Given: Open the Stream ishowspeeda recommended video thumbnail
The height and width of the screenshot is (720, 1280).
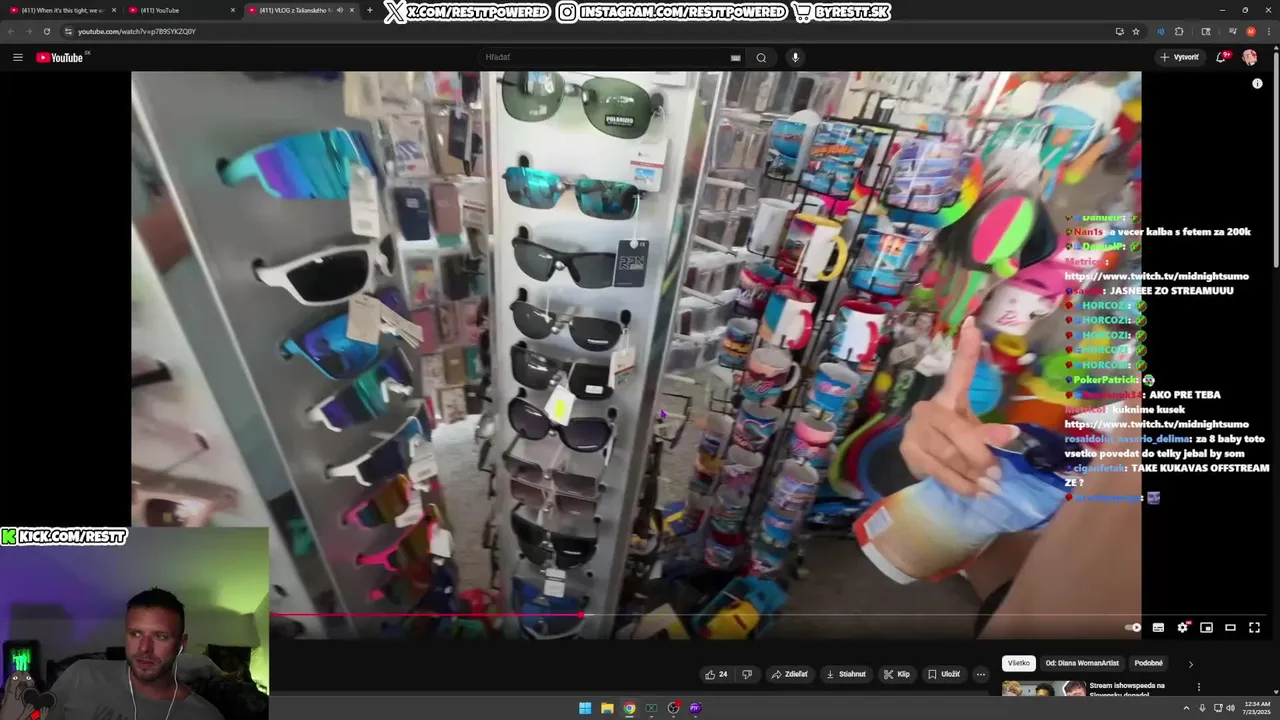Looking at the screenshot, I should tap(1044, 688).
